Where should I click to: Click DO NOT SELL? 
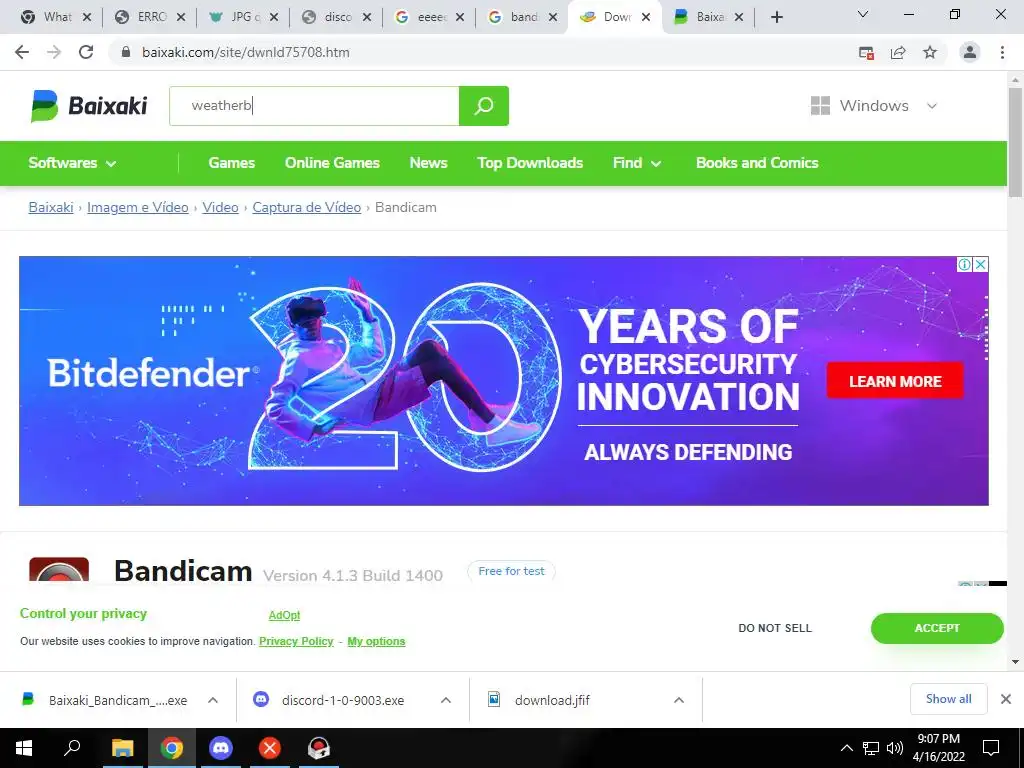pyautogui.click(x=775, y=628)
